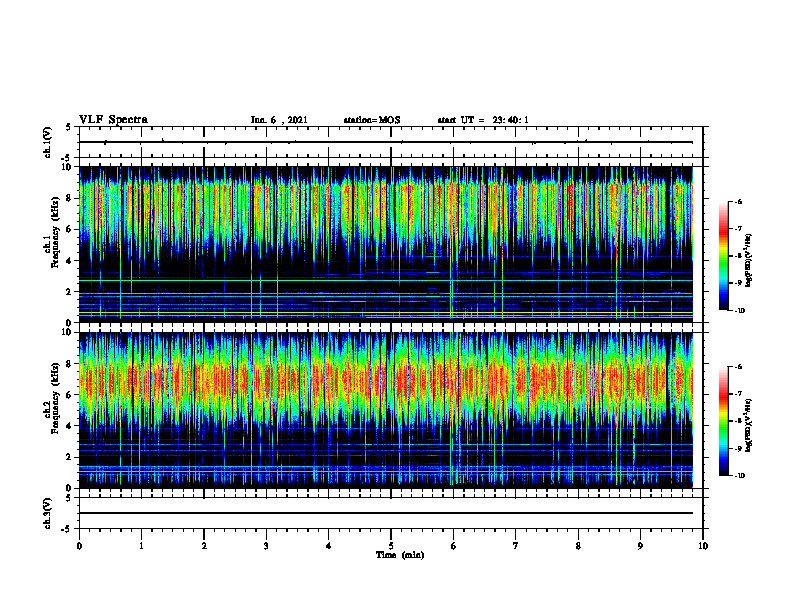This screenshot has height=612, width=792.
Task: Click the ch.2 color bar "-10" label
Action: pyautogui.click(x=739, y=476)
